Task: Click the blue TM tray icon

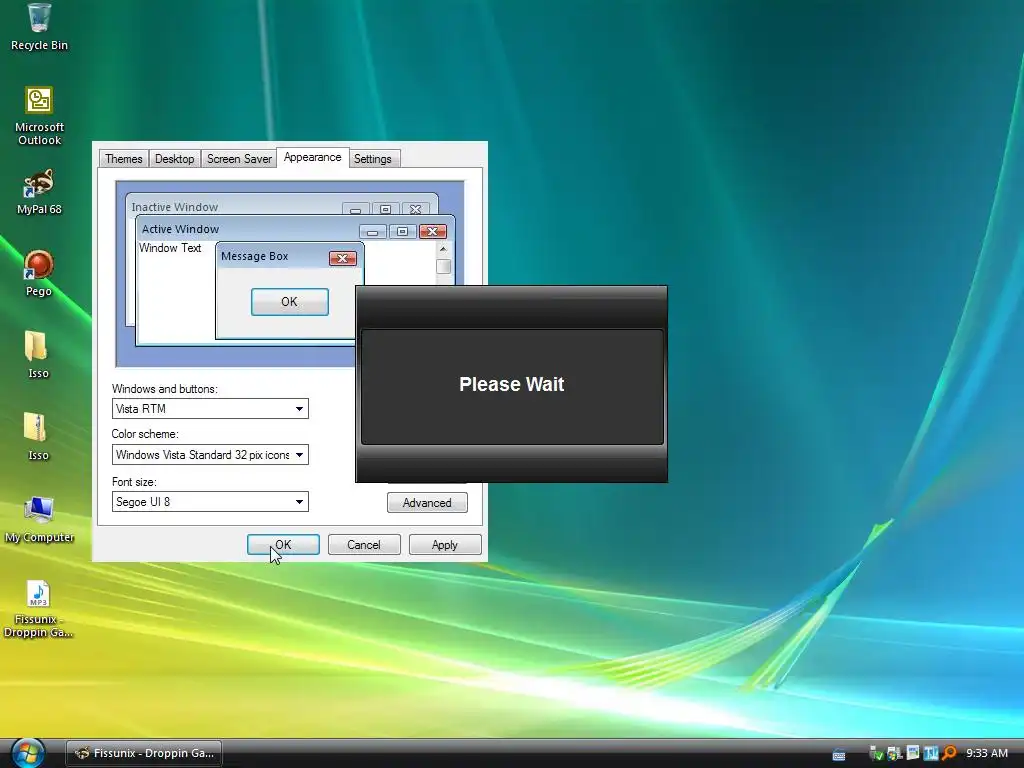Action: click(931, 753)
